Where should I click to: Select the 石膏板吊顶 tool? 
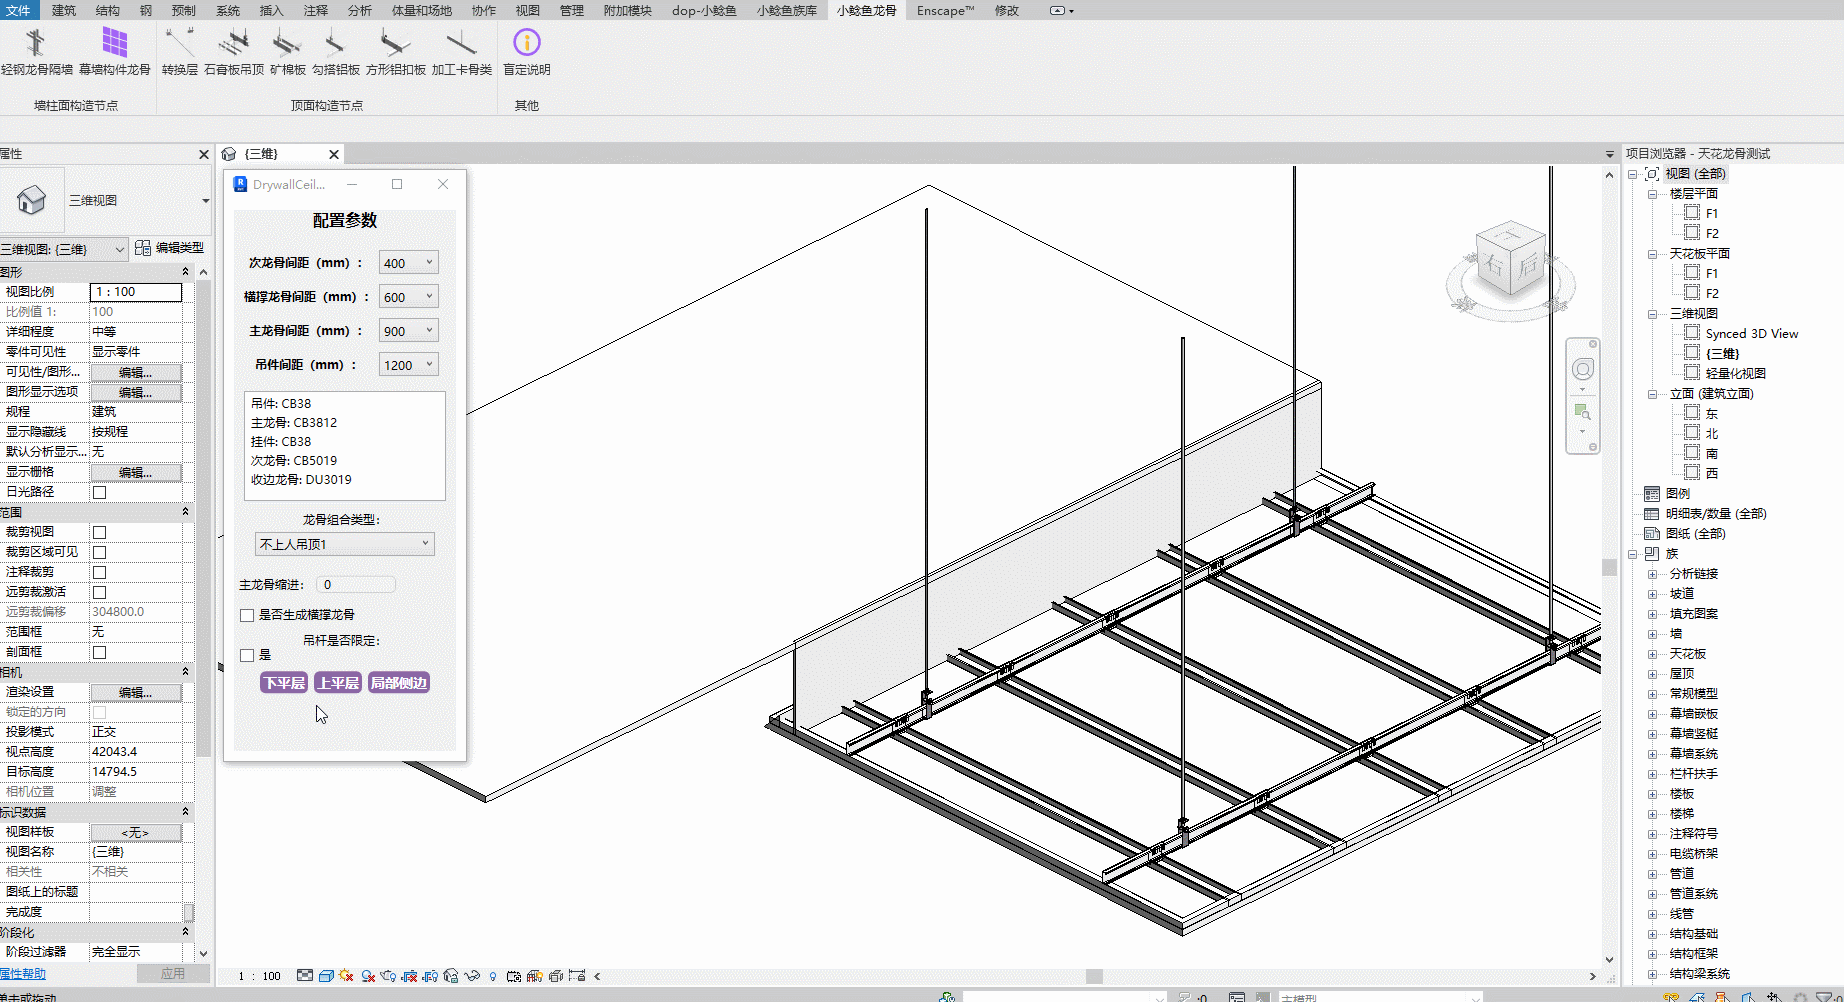click(x=234, y=45)
